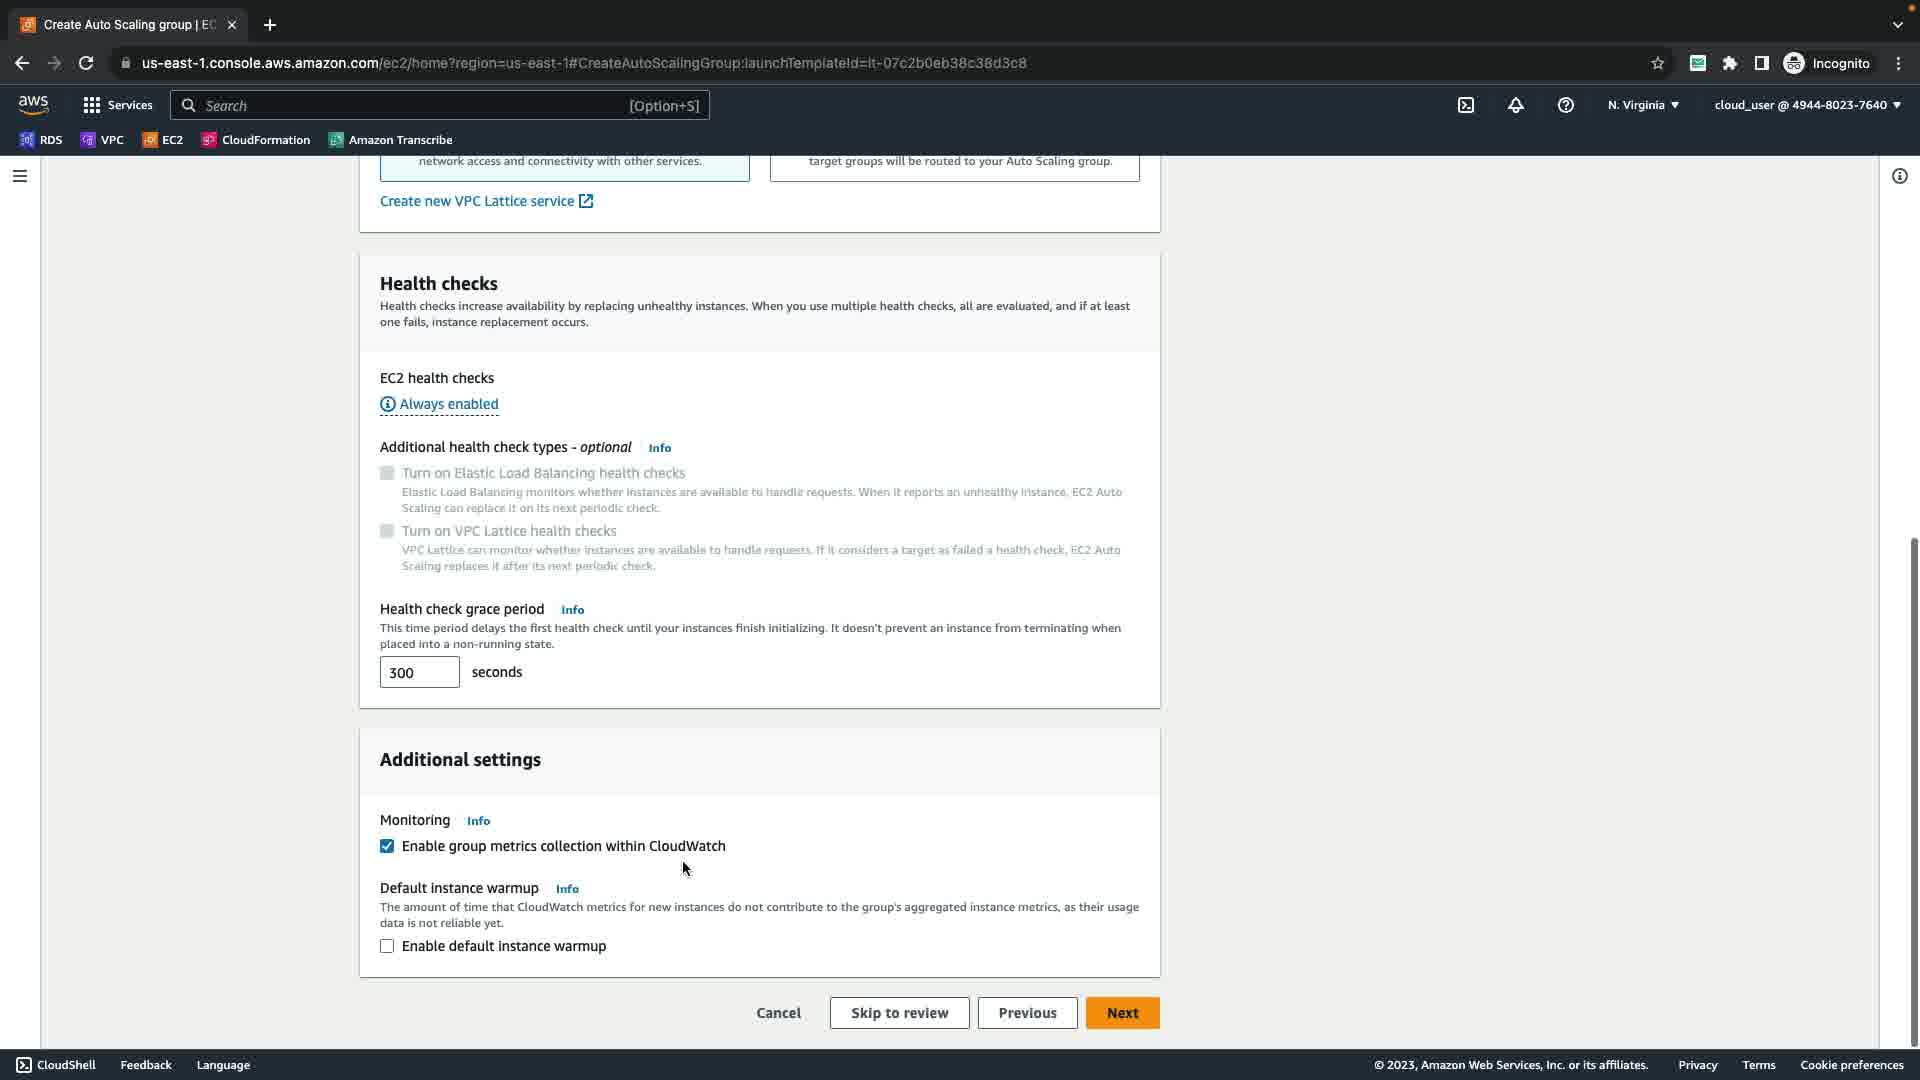Click the AWS logo home icon

33,104
